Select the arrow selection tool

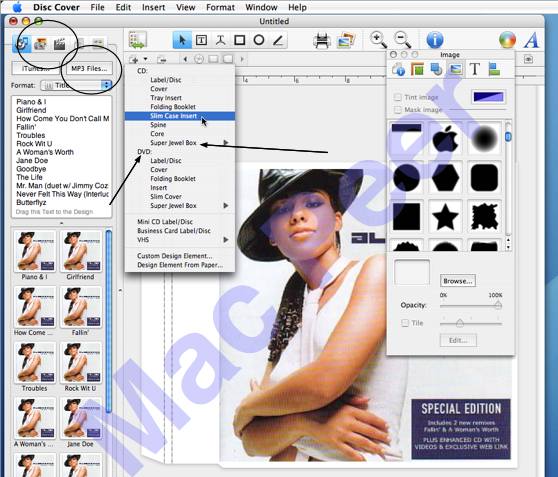point(182,40)
